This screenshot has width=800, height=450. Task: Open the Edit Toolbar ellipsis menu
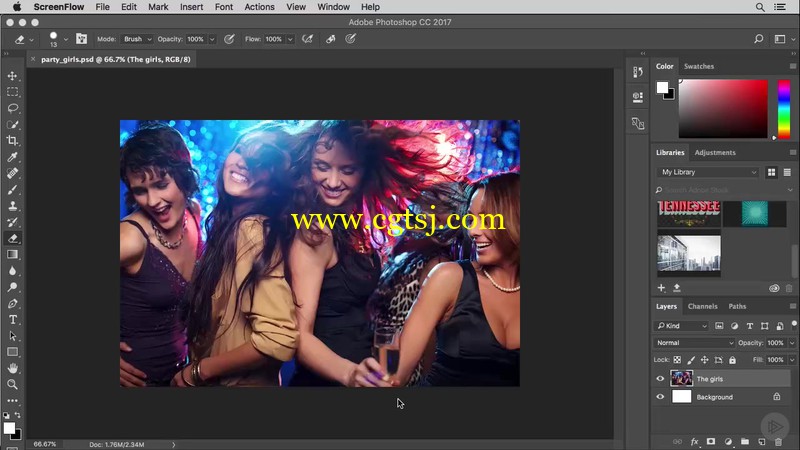click(12, 401)
